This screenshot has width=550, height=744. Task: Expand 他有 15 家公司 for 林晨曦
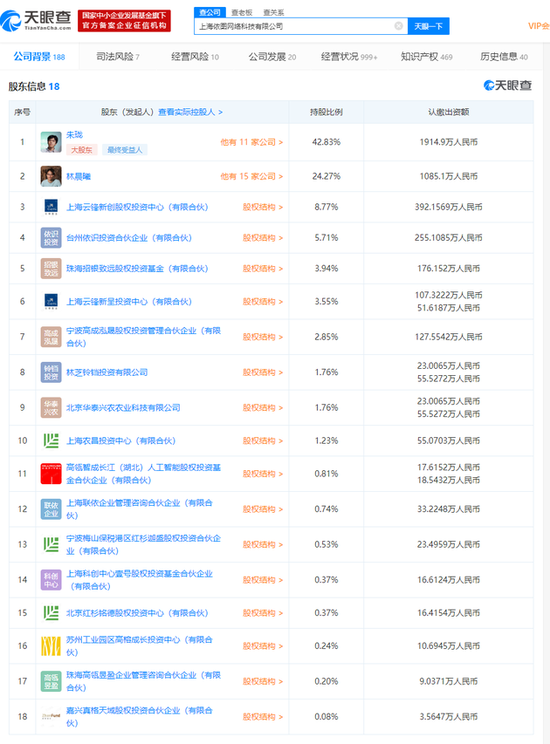(252, 177)
